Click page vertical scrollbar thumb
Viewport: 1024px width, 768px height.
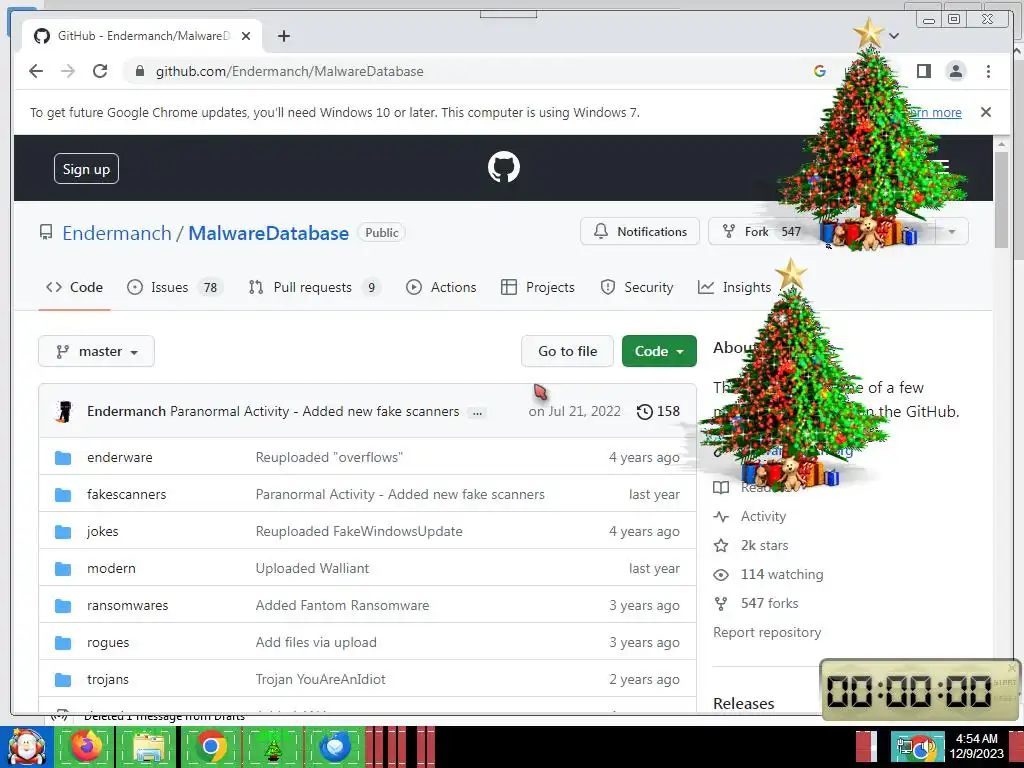pos(1000,200)
